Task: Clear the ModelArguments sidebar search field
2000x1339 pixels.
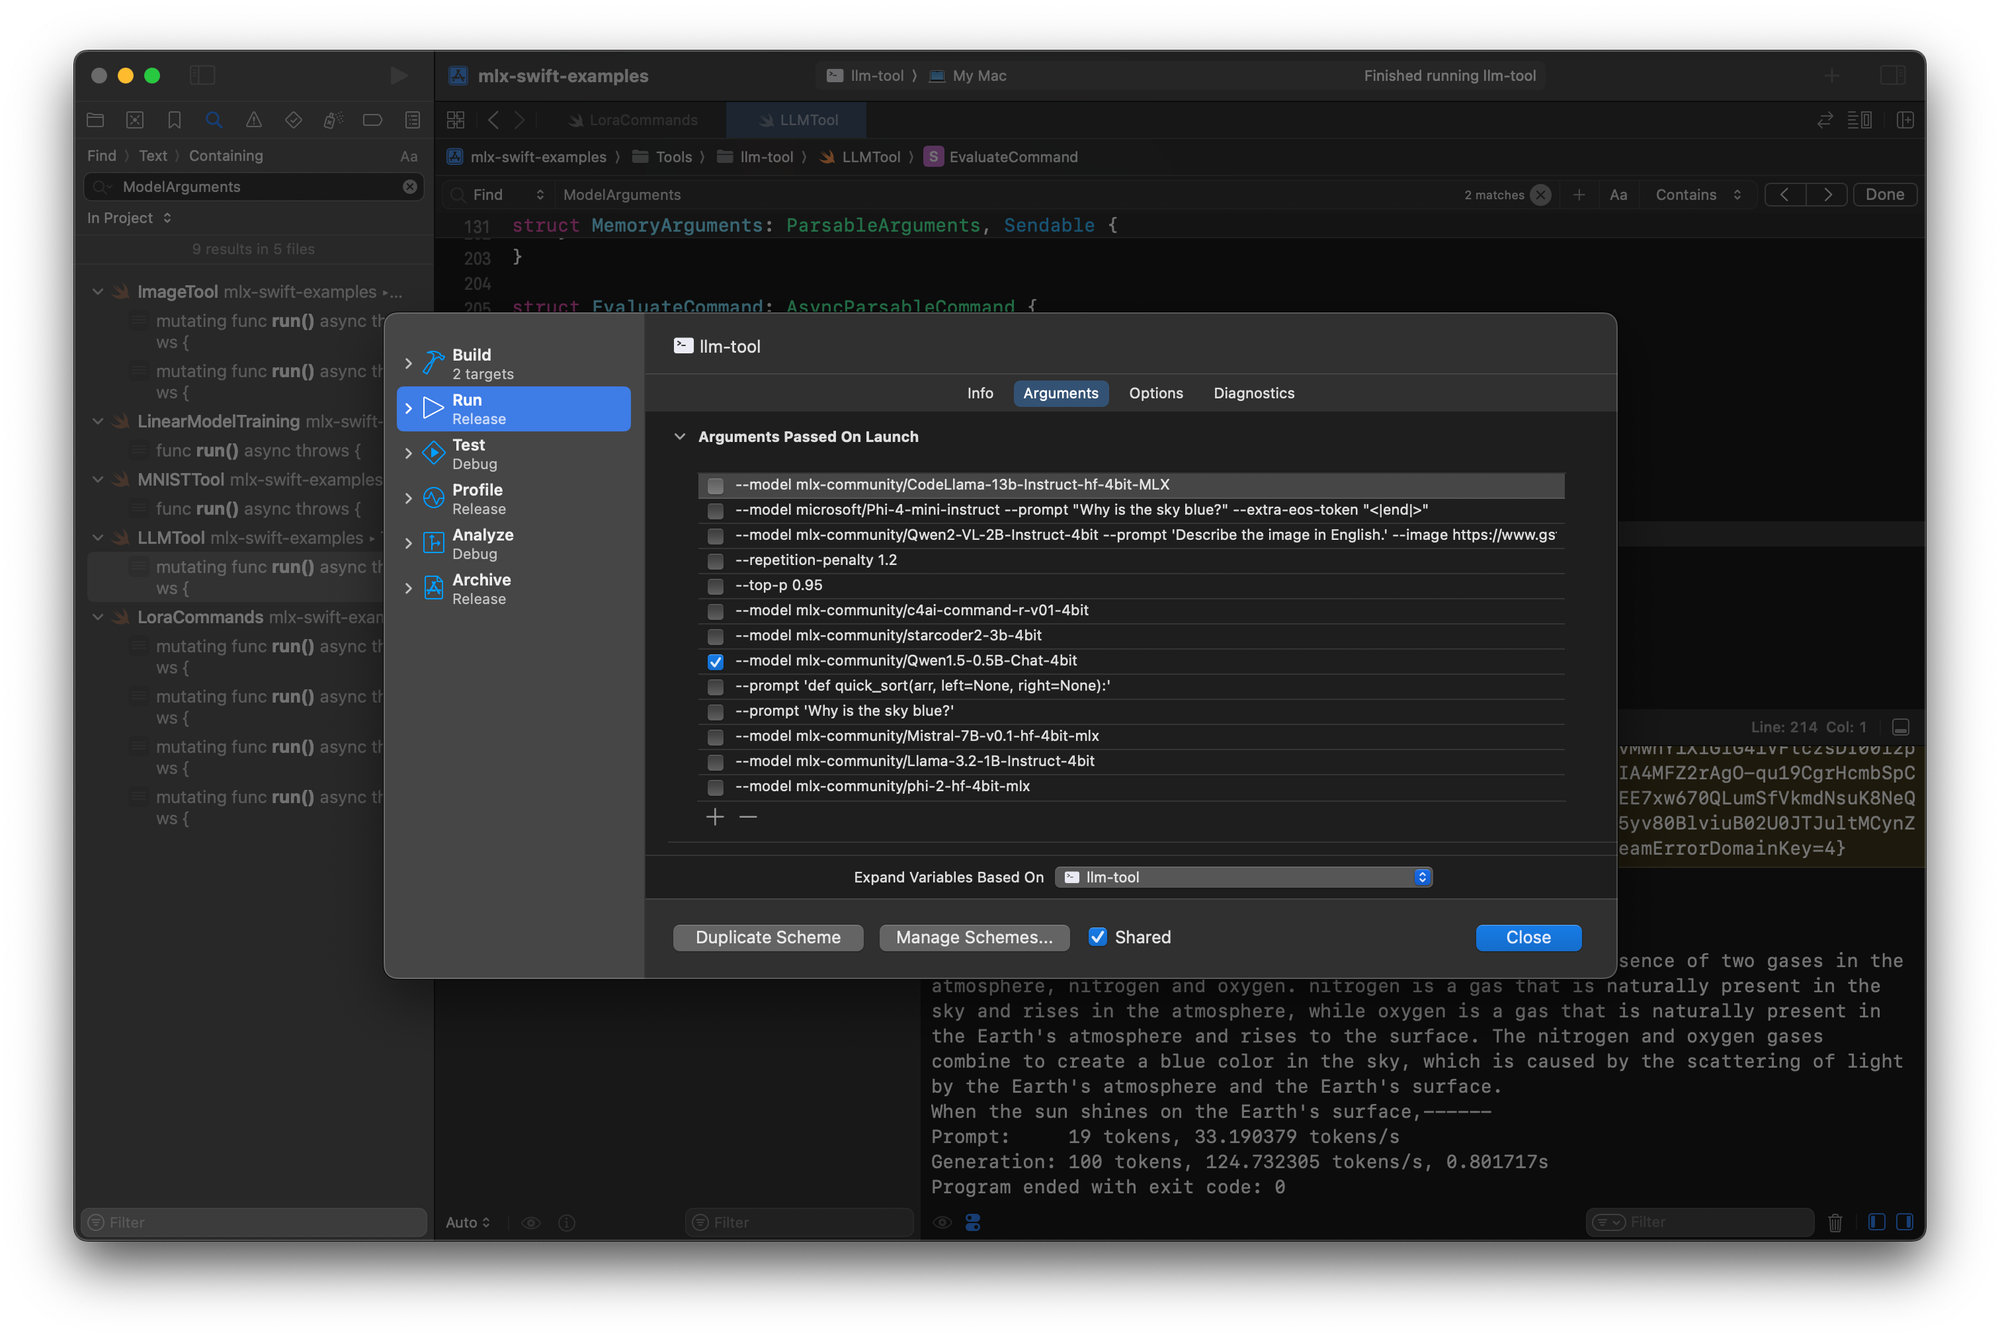Action: pyautogui.click(x=410, y=187)
